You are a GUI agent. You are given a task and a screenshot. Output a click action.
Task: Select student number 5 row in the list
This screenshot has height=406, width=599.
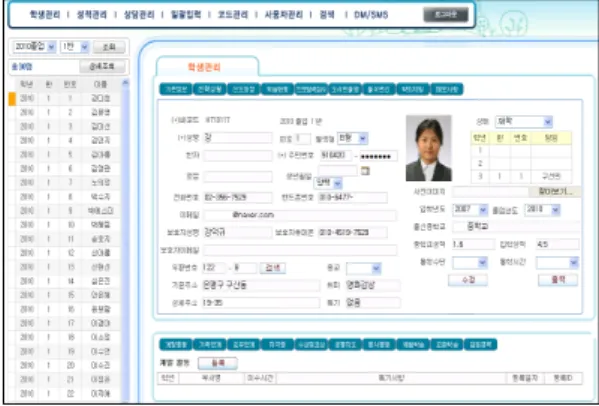point(65,155)
